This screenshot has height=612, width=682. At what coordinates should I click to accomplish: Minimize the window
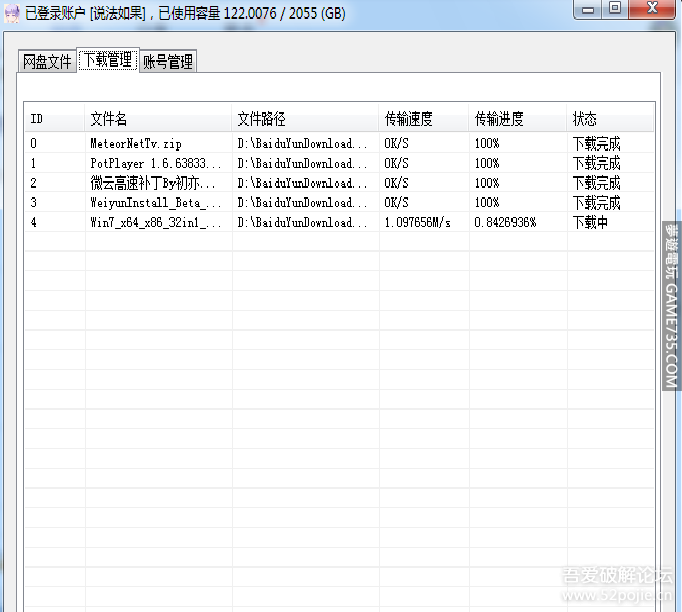point(588,9)
